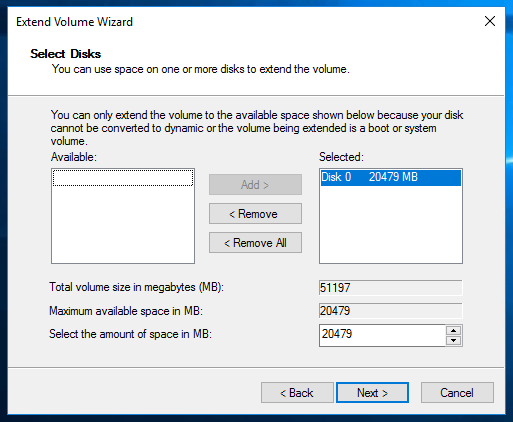Click the total volume size field showing 51197
This screenshot has width=513, height=422.
(391, 288)
